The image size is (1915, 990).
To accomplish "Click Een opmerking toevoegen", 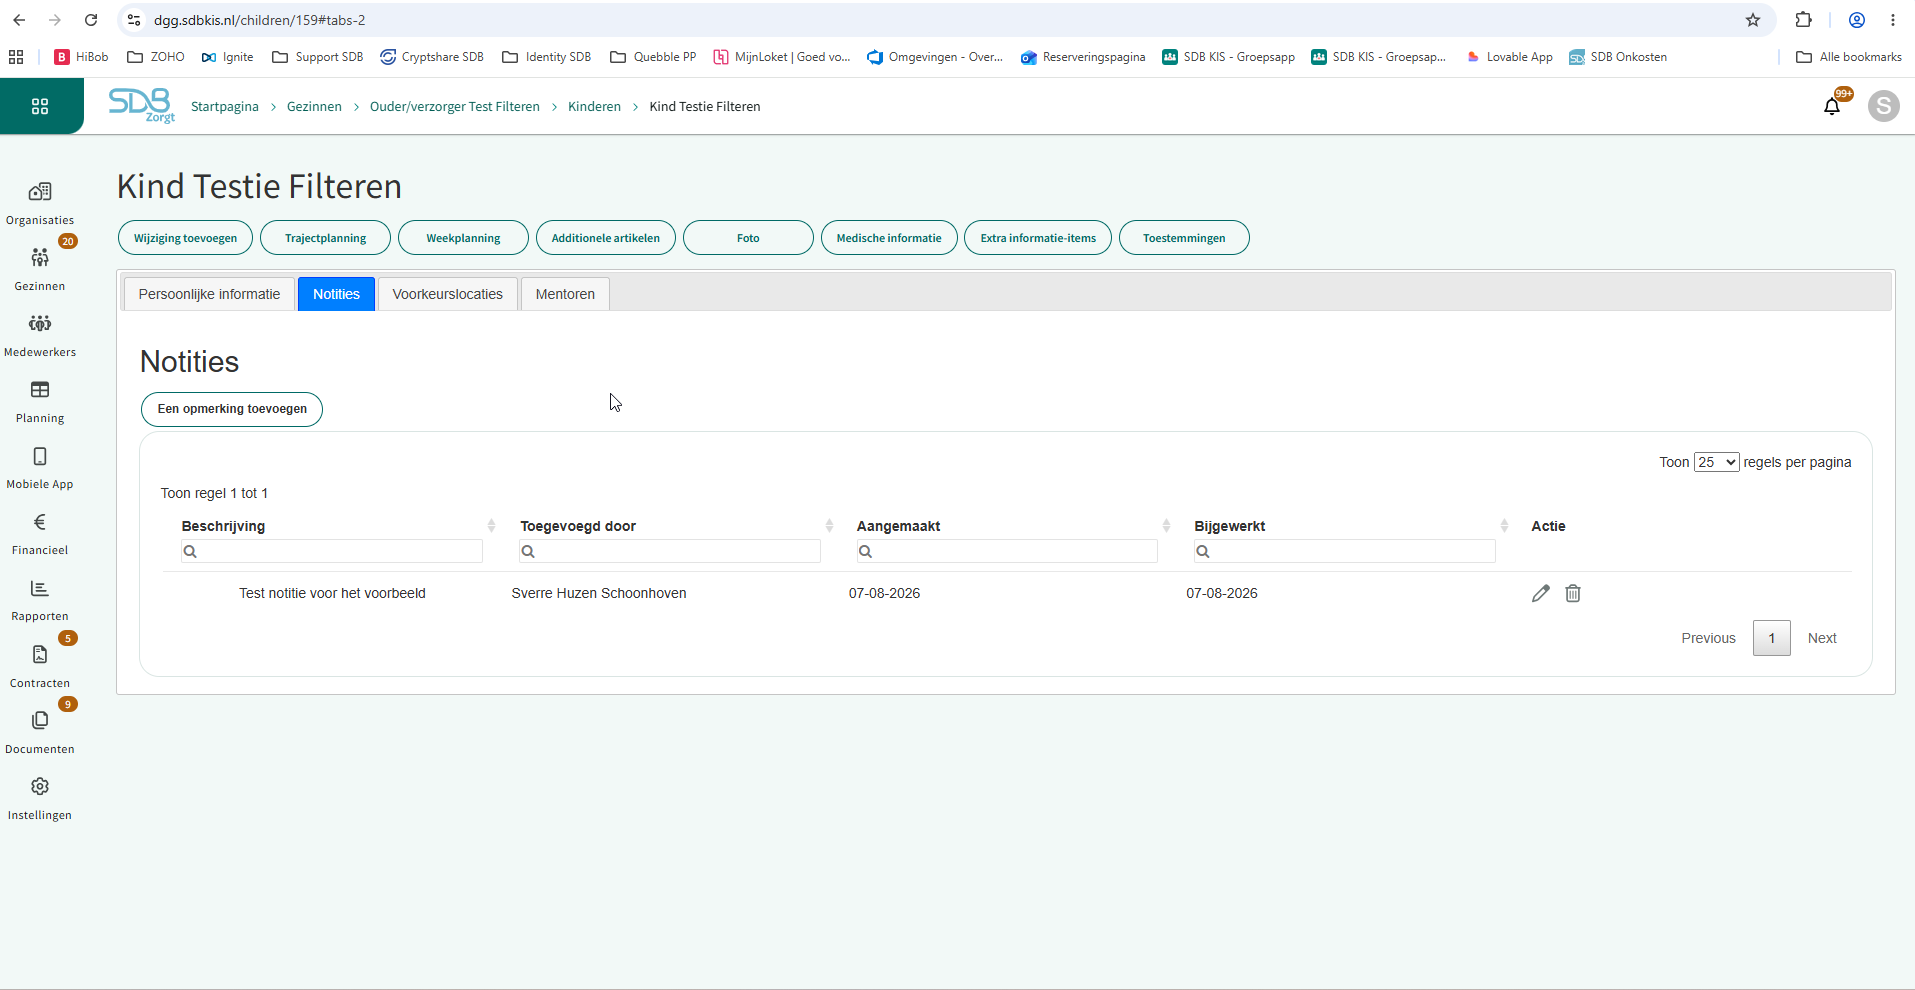I will [x=232, y=409].
